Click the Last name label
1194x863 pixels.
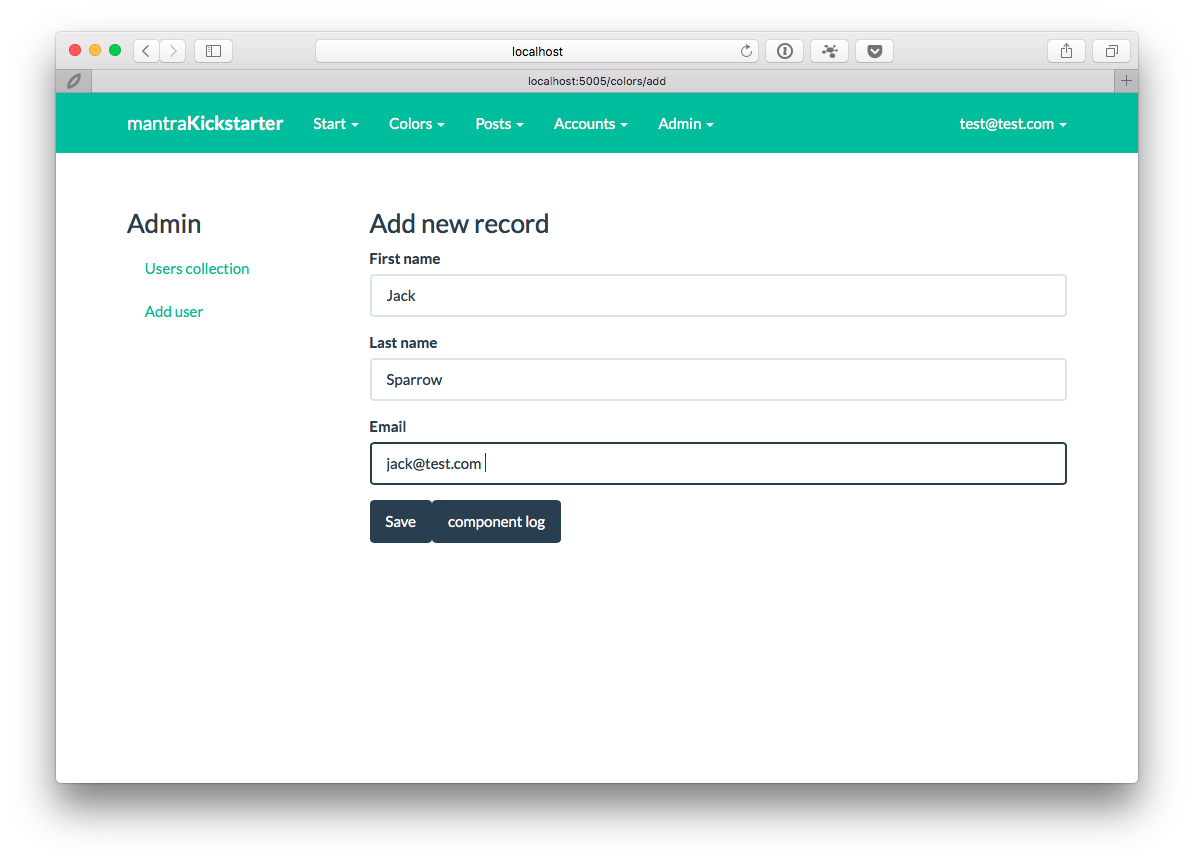point(403,343)
